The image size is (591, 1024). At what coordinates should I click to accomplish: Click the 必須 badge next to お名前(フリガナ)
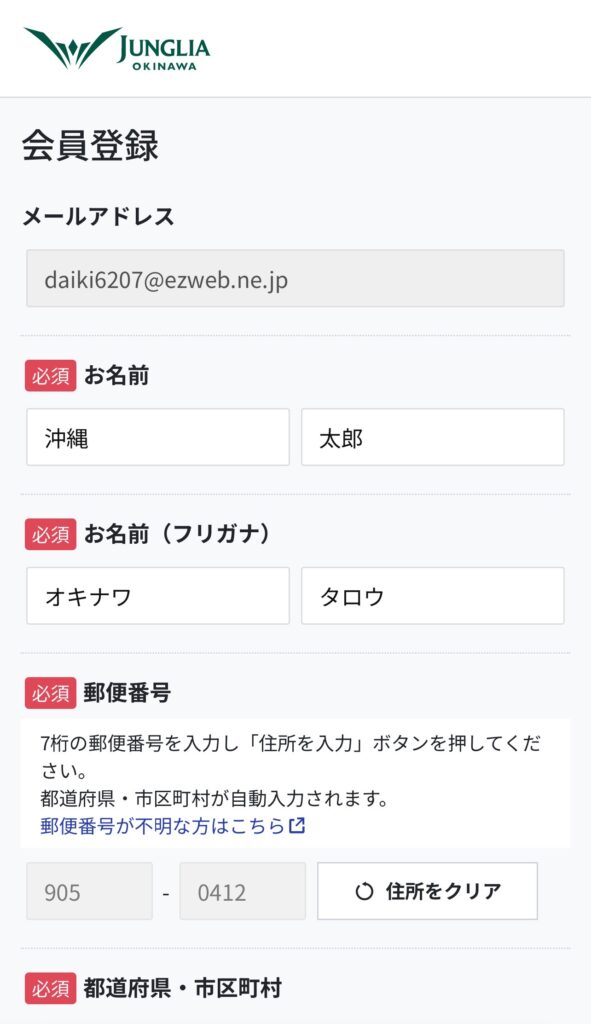tap(50, 535)
